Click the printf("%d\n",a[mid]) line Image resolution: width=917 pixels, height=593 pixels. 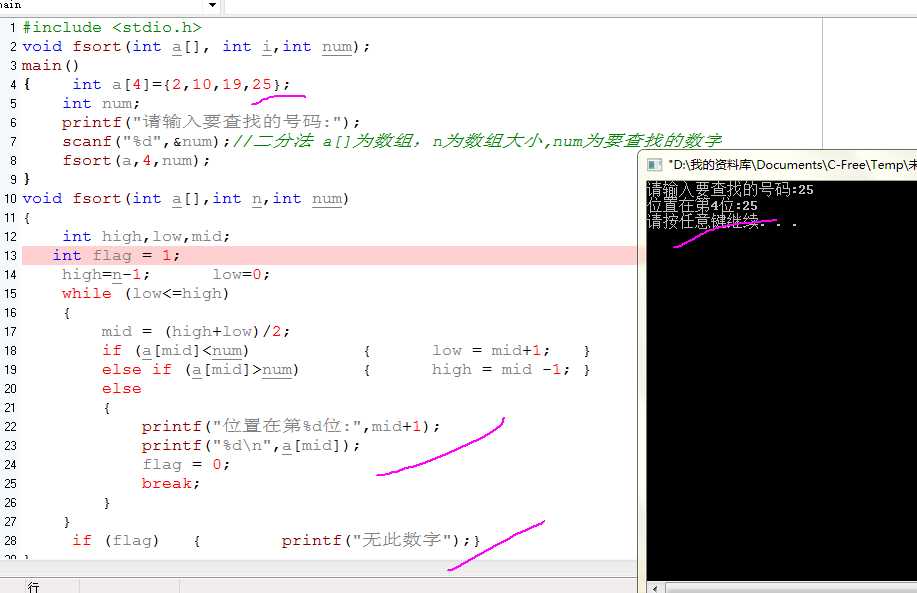pos(251,446)
